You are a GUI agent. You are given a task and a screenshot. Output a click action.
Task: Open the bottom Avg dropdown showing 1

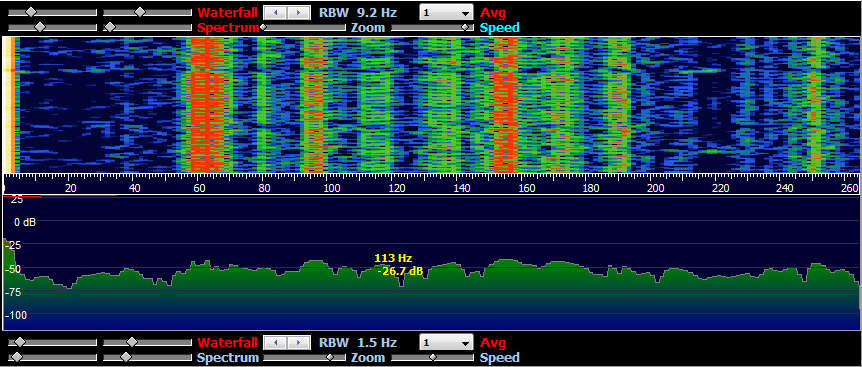coord(446,343)
